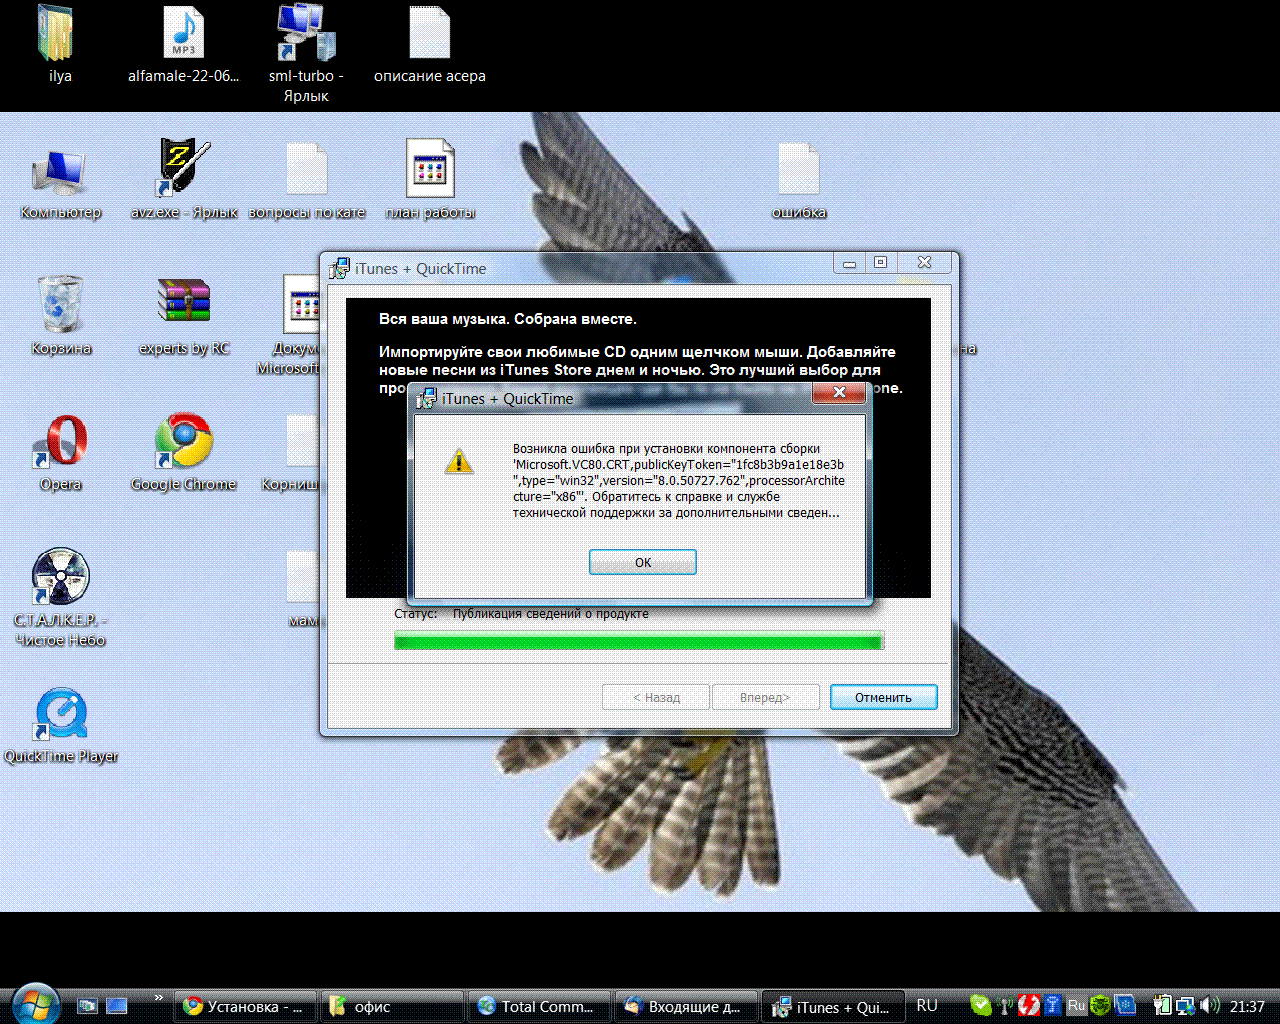
Task: Click the network connection icon in the tray
Action: [1186, 1005]
